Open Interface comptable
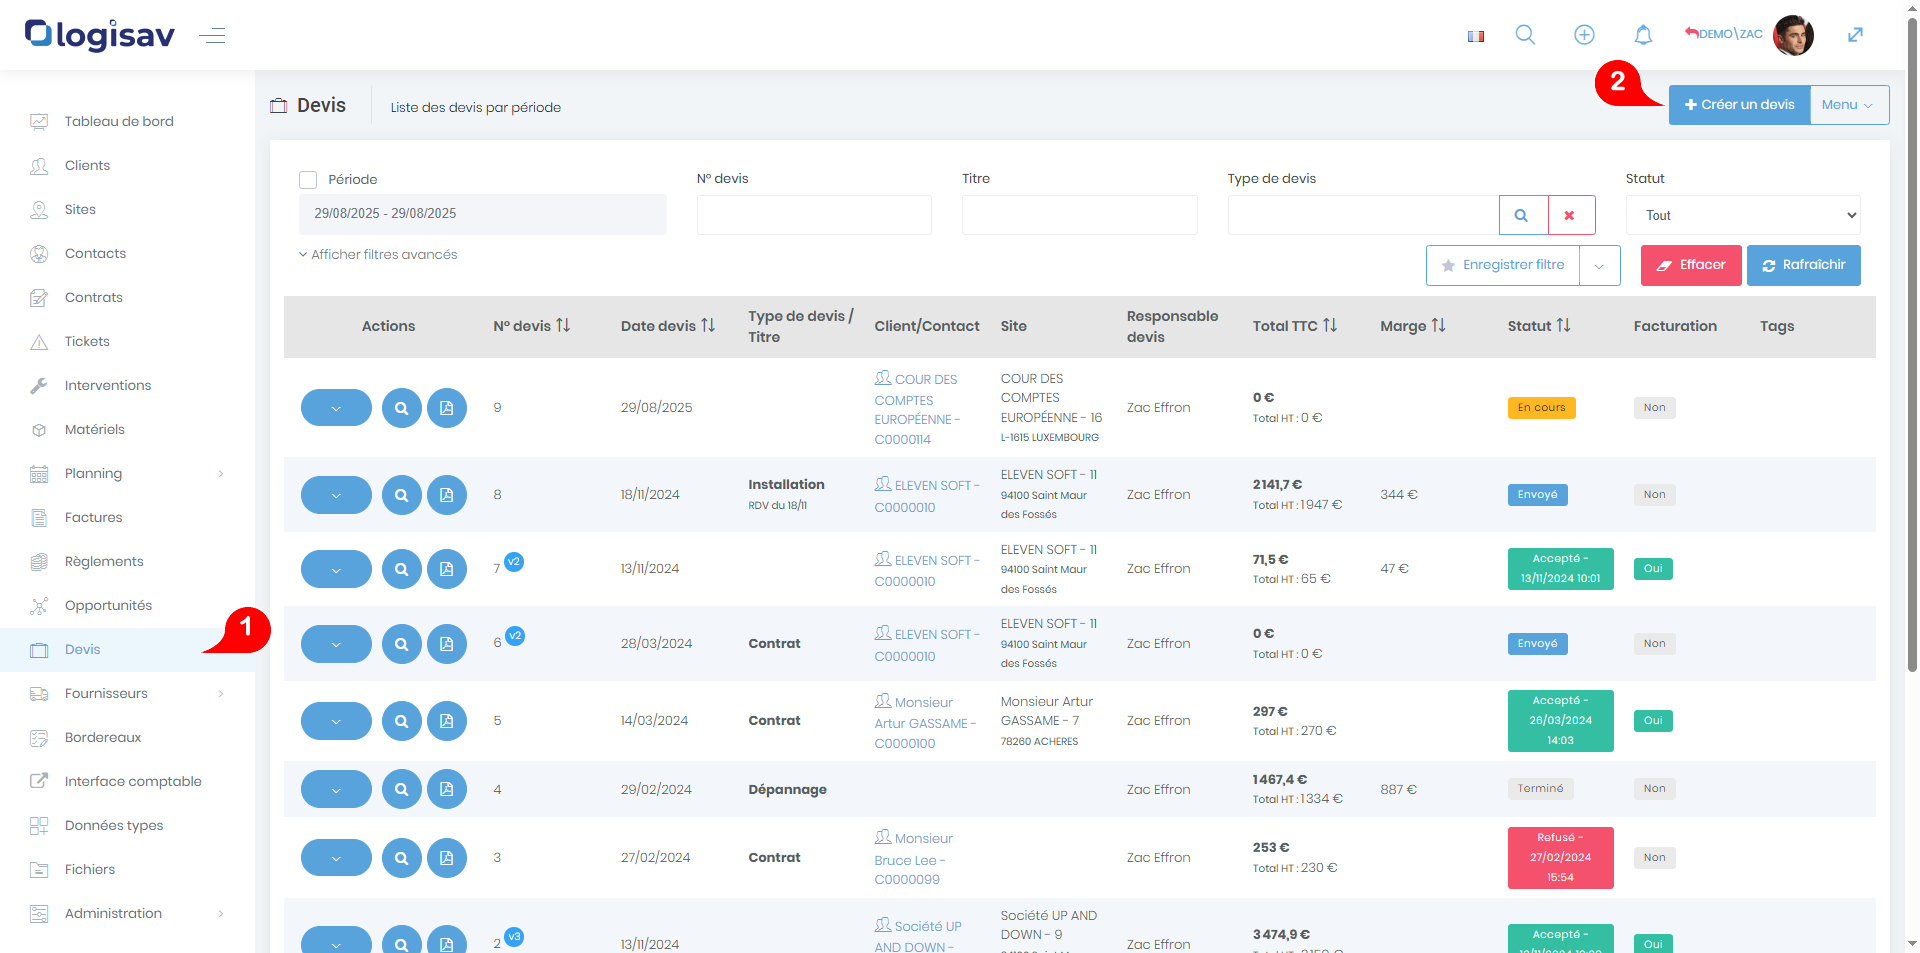 point(133,781)
